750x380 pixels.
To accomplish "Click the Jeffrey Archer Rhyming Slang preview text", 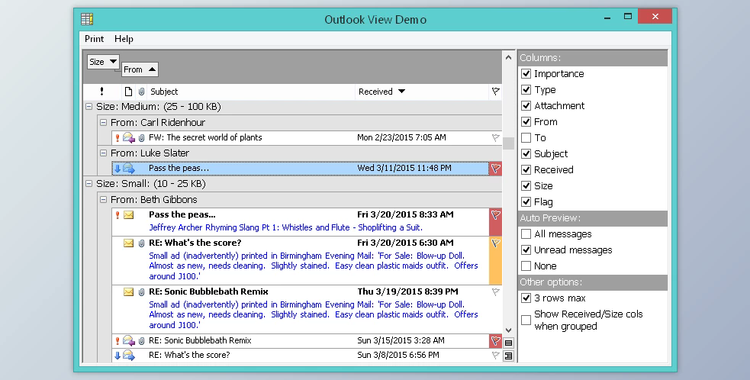I will (286, 228).
